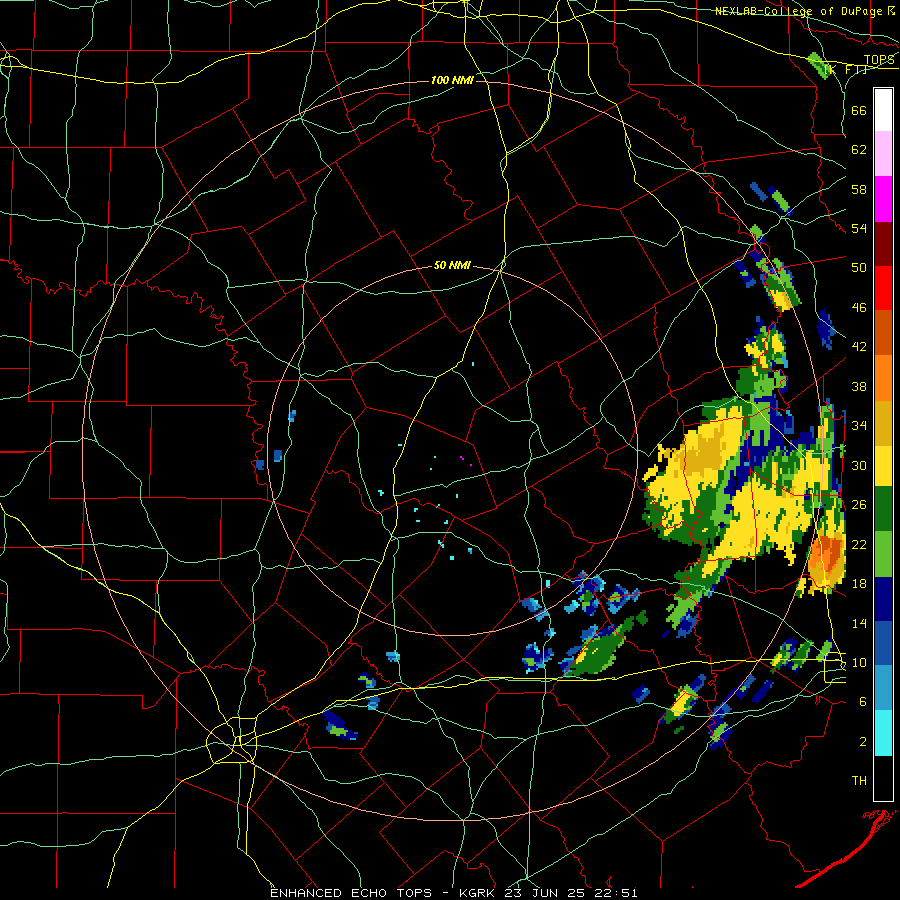900x900 pixels.
Task: Click the 54 label on the scale
Action: click(859, 228)
